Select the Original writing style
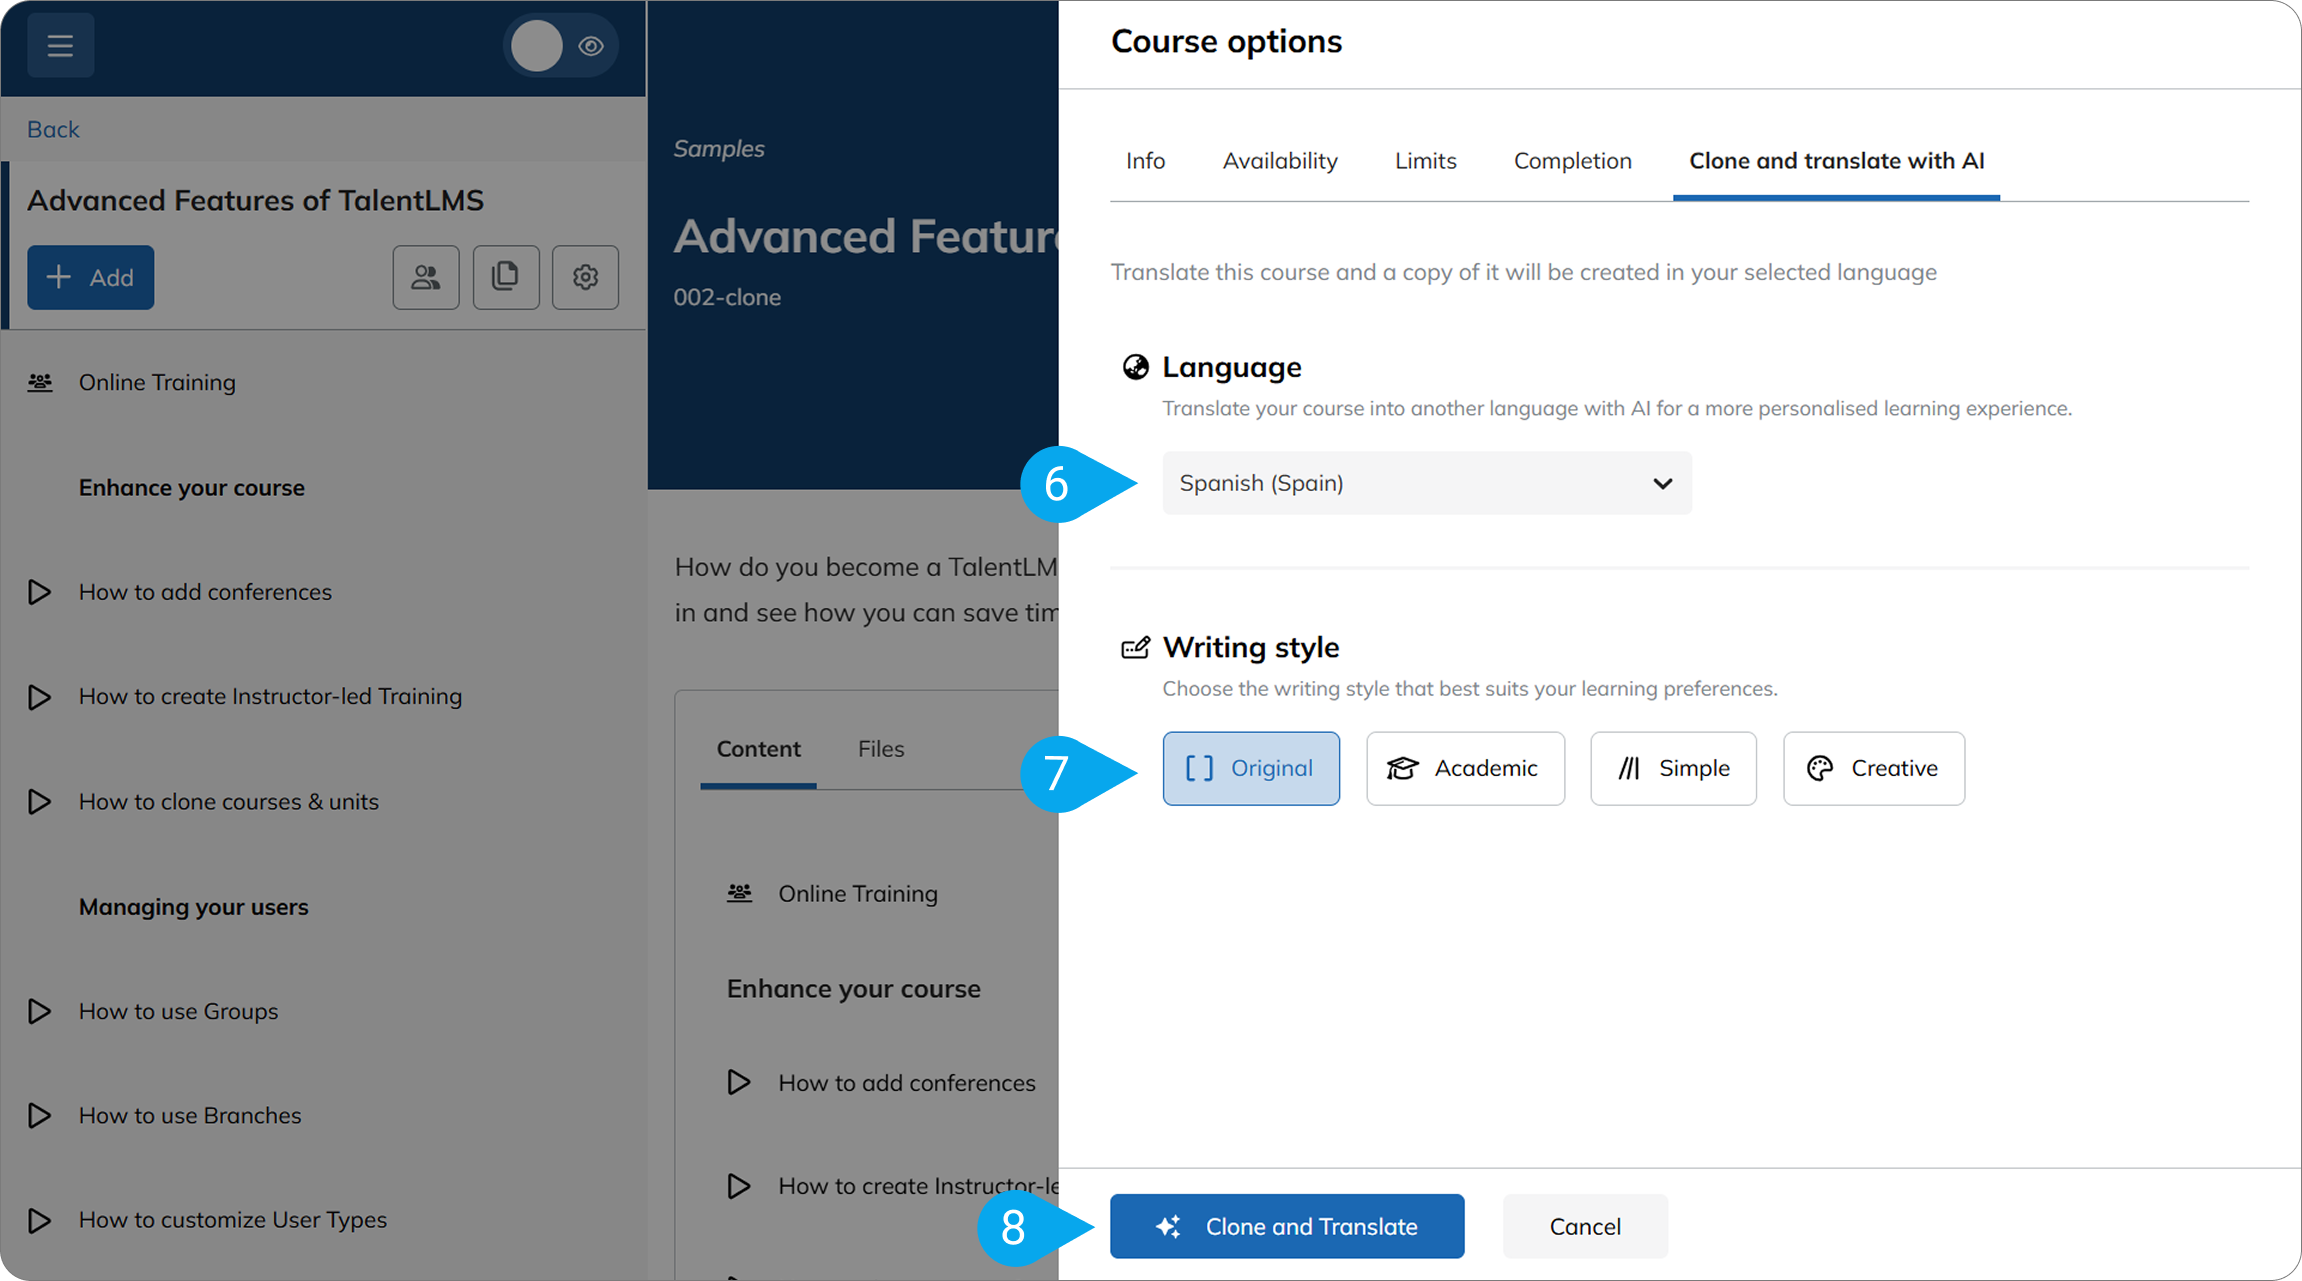Image resolution: width=2302 pixels, height=1281 pixels. tap(1251, 768)
